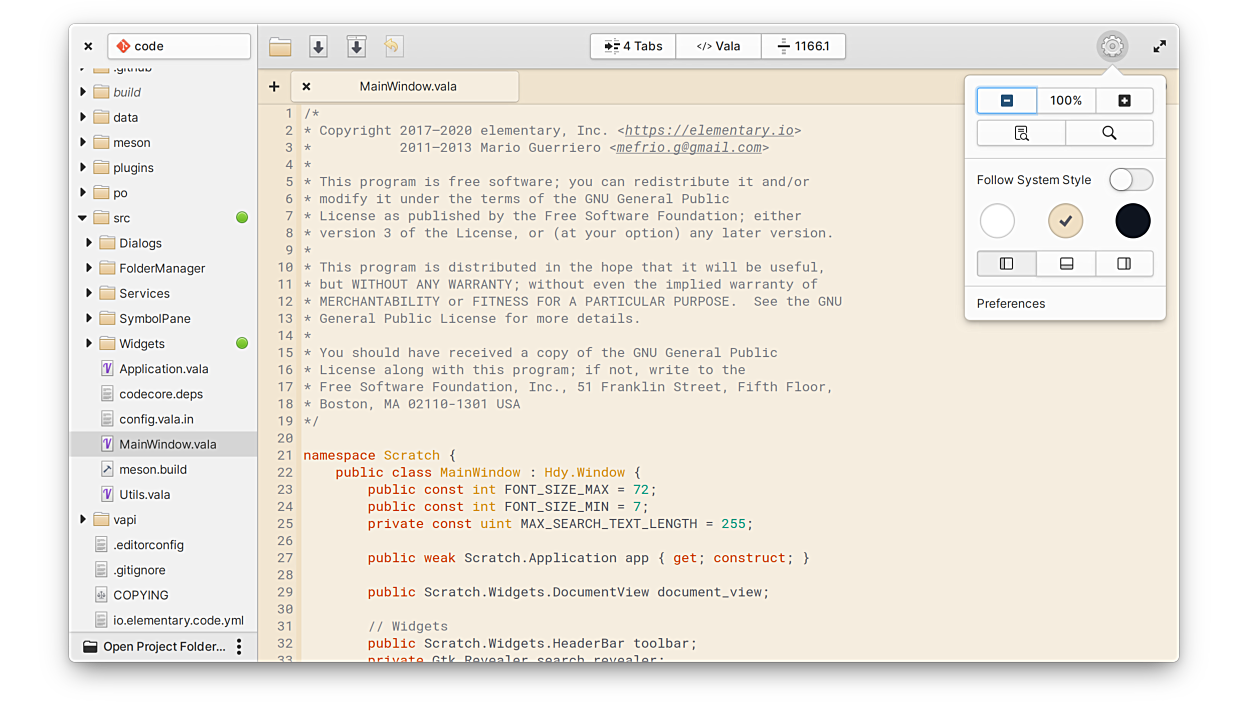Open Application.vala in the file tree
The image size is (1248, 702).
[x=164, y=369]
